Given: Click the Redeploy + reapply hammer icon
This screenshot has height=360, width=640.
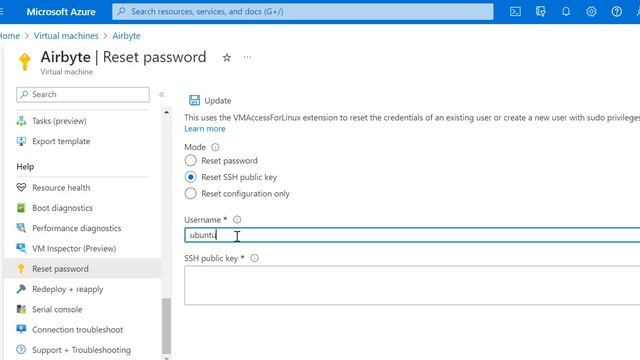Looking at the screenshot, I should (21, 289).
